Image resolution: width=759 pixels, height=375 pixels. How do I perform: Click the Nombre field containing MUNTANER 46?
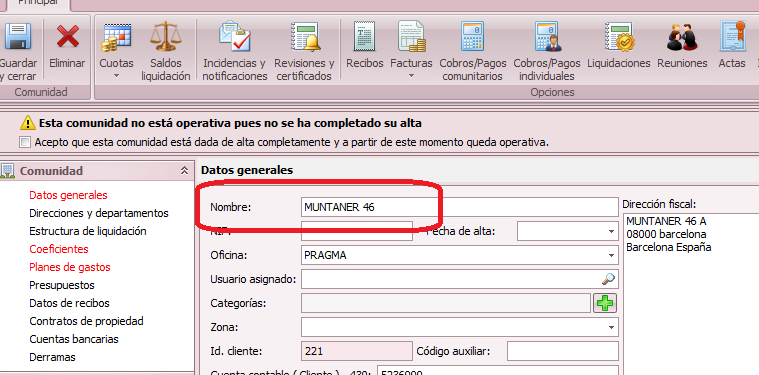tap(459, 207)
